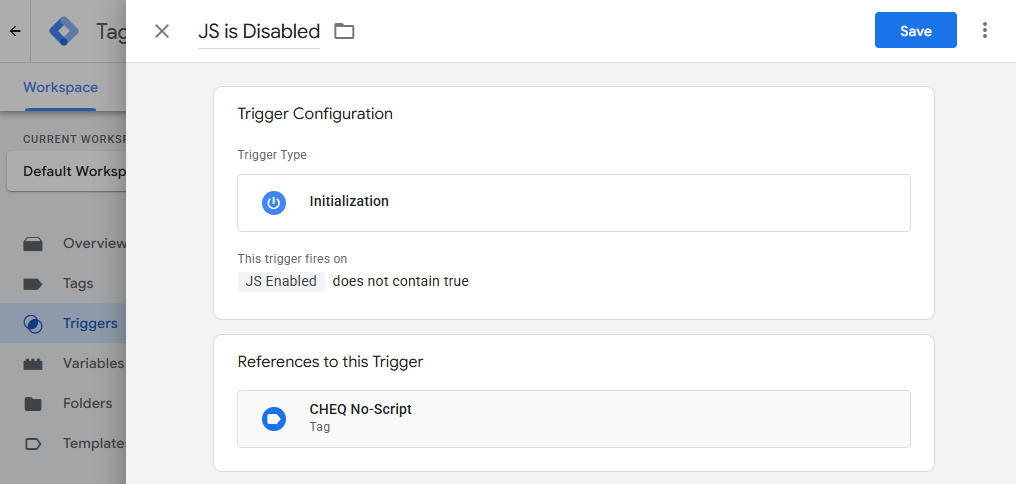Click the JS Enabled variable chip

click(x=281, y=281)
